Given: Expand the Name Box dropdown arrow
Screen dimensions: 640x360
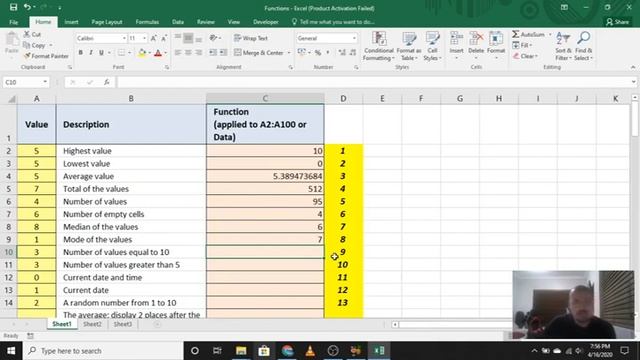Looking at the screenshot, I should [x=45, y=82].
